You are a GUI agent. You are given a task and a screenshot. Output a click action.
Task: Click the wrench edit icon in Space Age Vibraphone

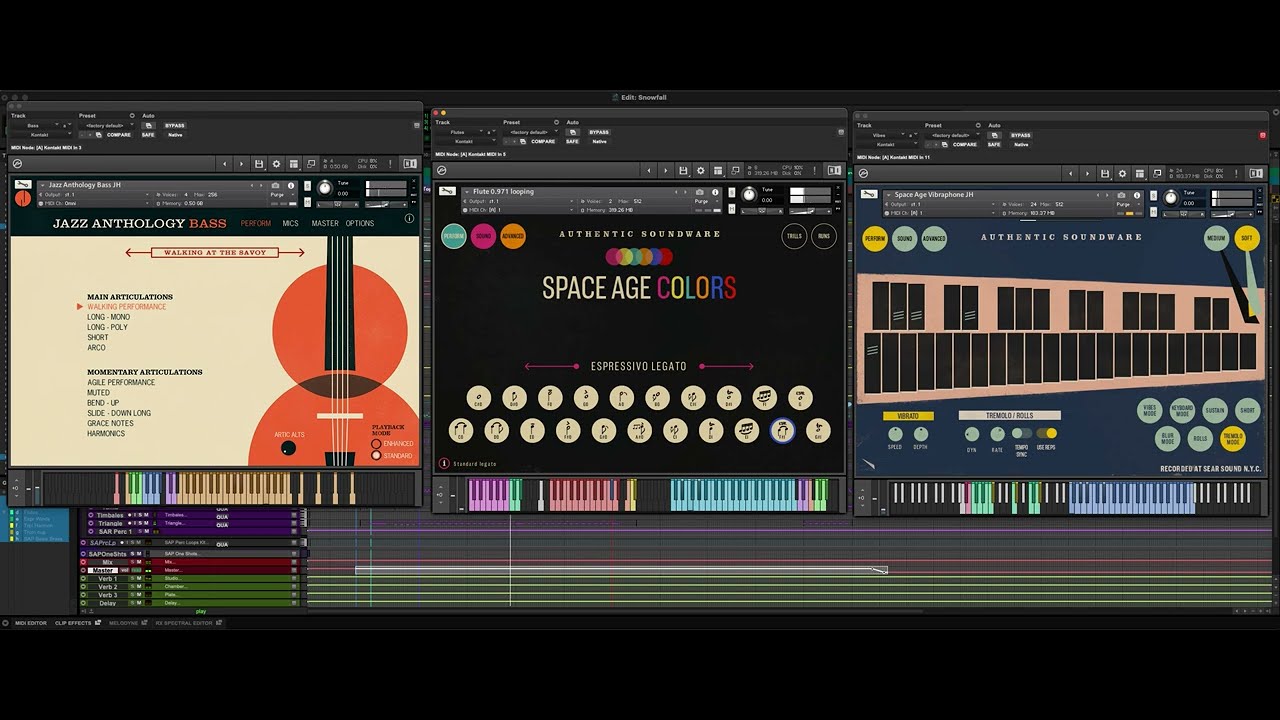(869, 194)
